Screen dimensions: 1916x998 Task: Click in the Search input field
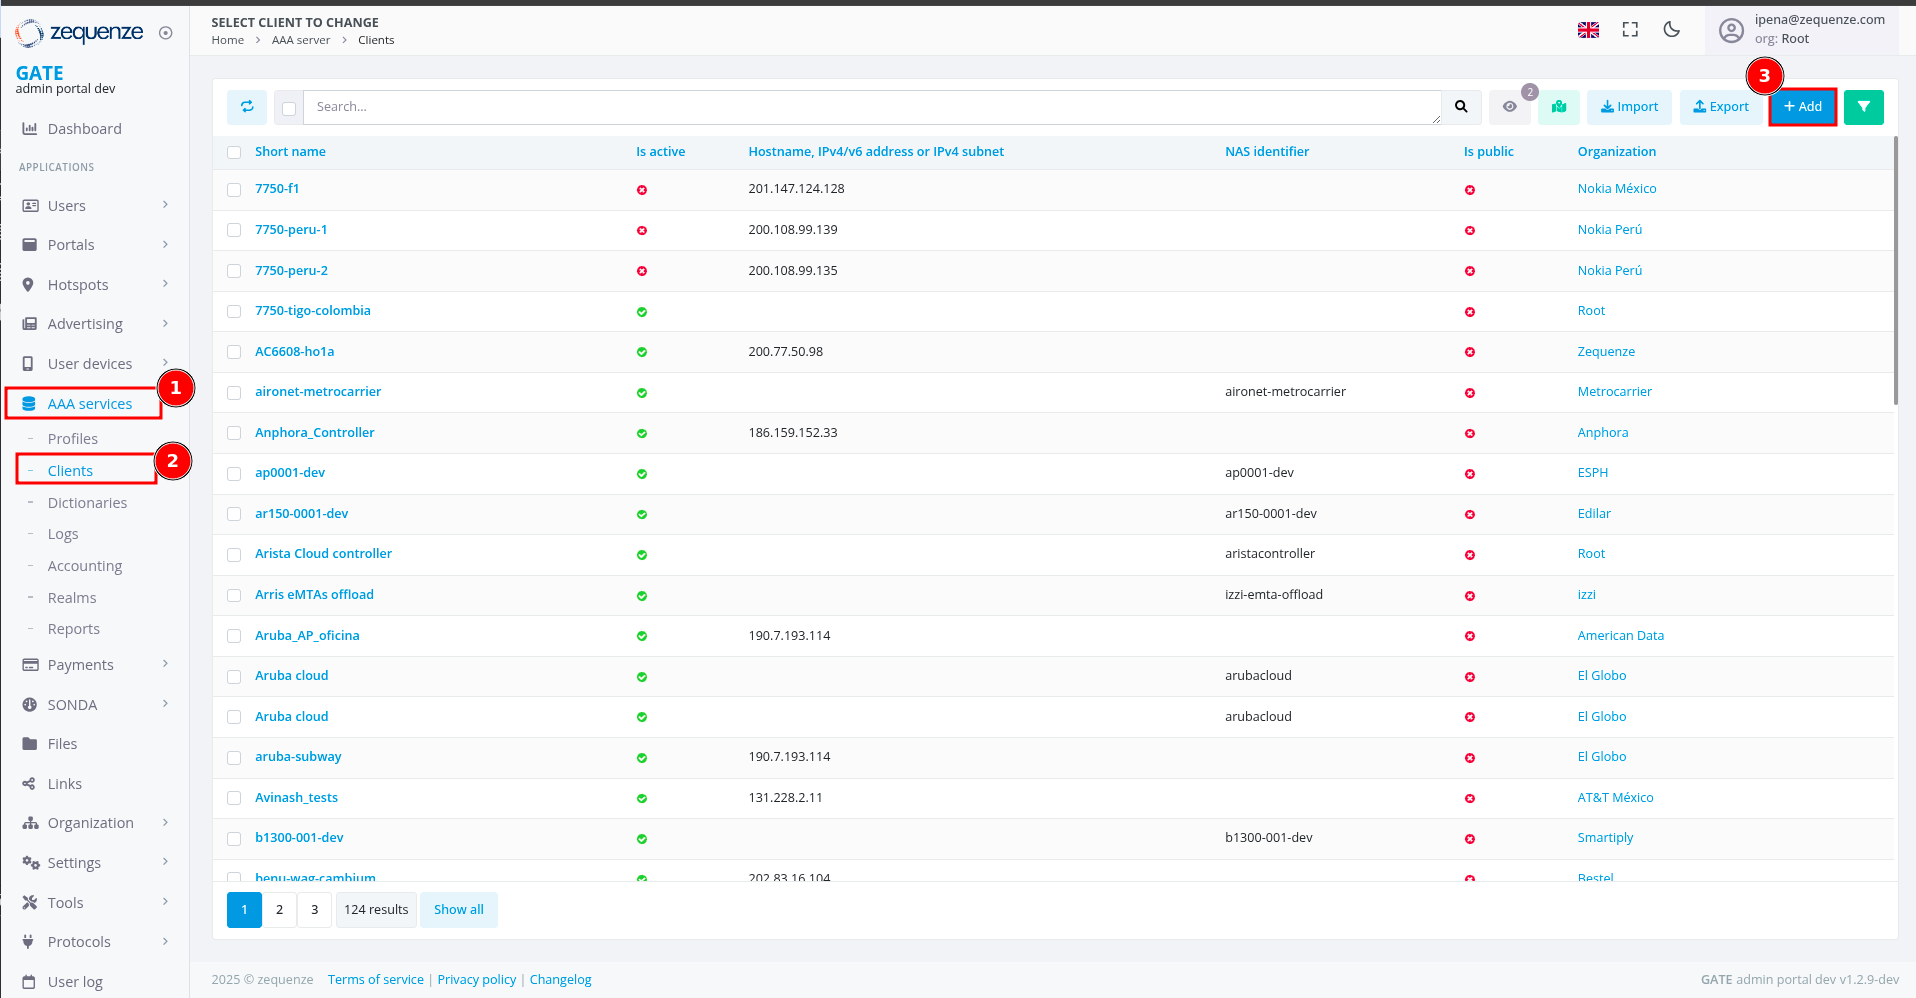pos(870,107)
